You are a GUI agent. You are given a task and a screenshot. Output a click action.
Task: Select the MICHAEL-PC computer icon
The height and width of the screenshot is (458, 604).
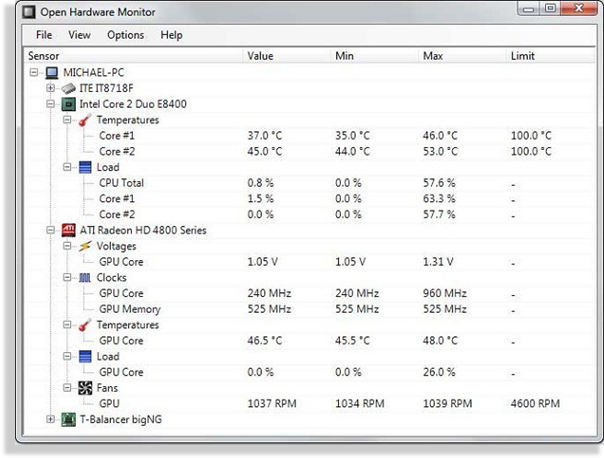(x=52, y=72)
